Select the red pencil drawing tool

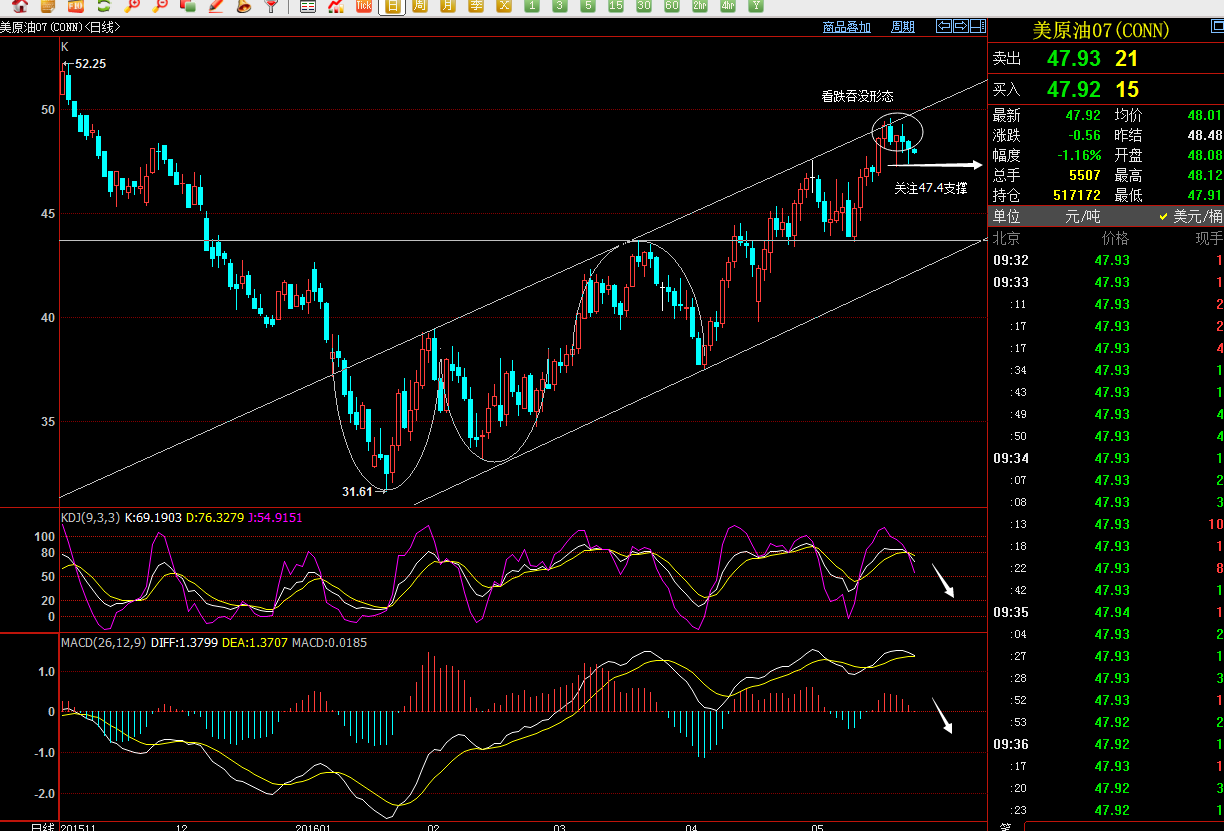click(215, 6)
